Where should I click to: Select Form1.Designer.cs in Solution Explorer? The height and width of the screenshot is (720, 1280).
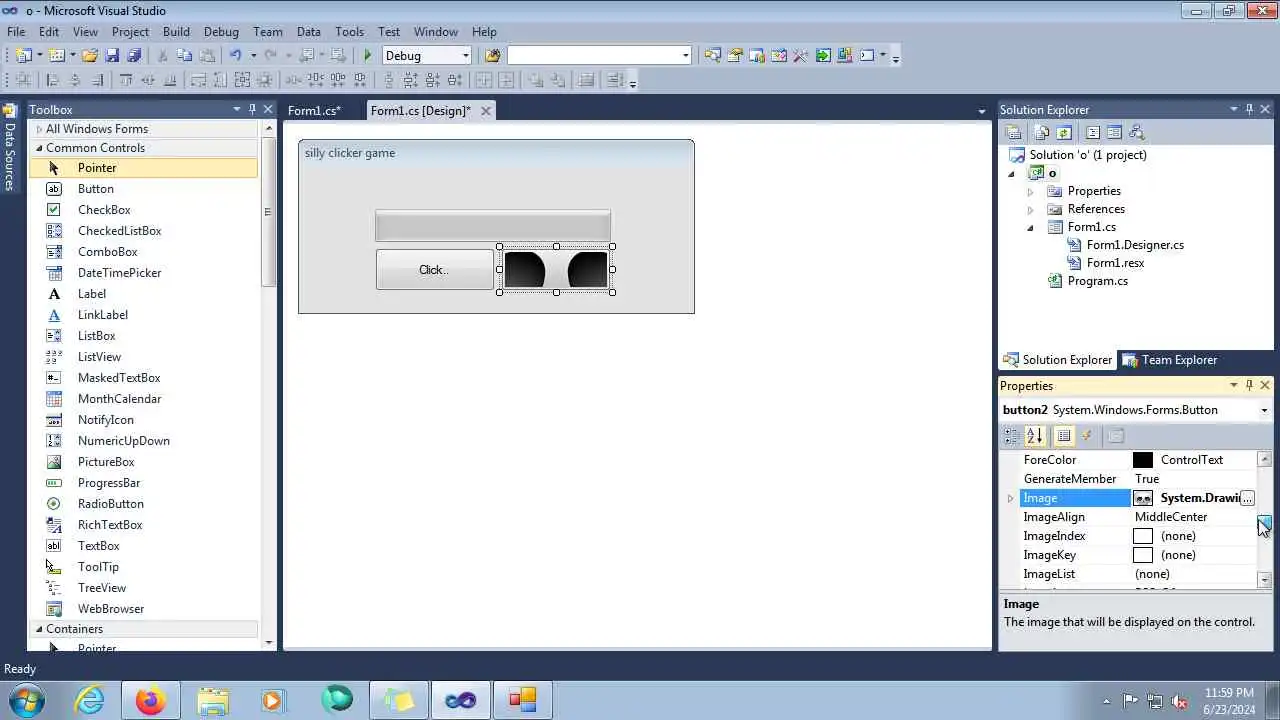click(x=1135, y=245)
